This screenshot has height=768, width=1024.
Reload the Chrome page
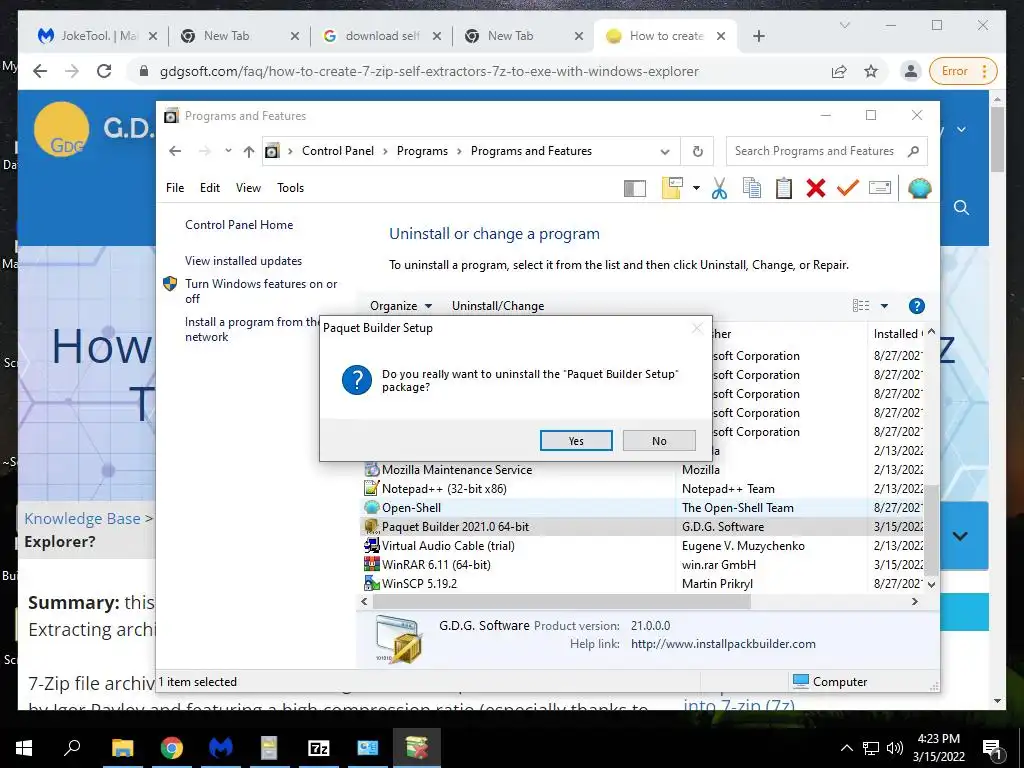[x=104, y=71]
